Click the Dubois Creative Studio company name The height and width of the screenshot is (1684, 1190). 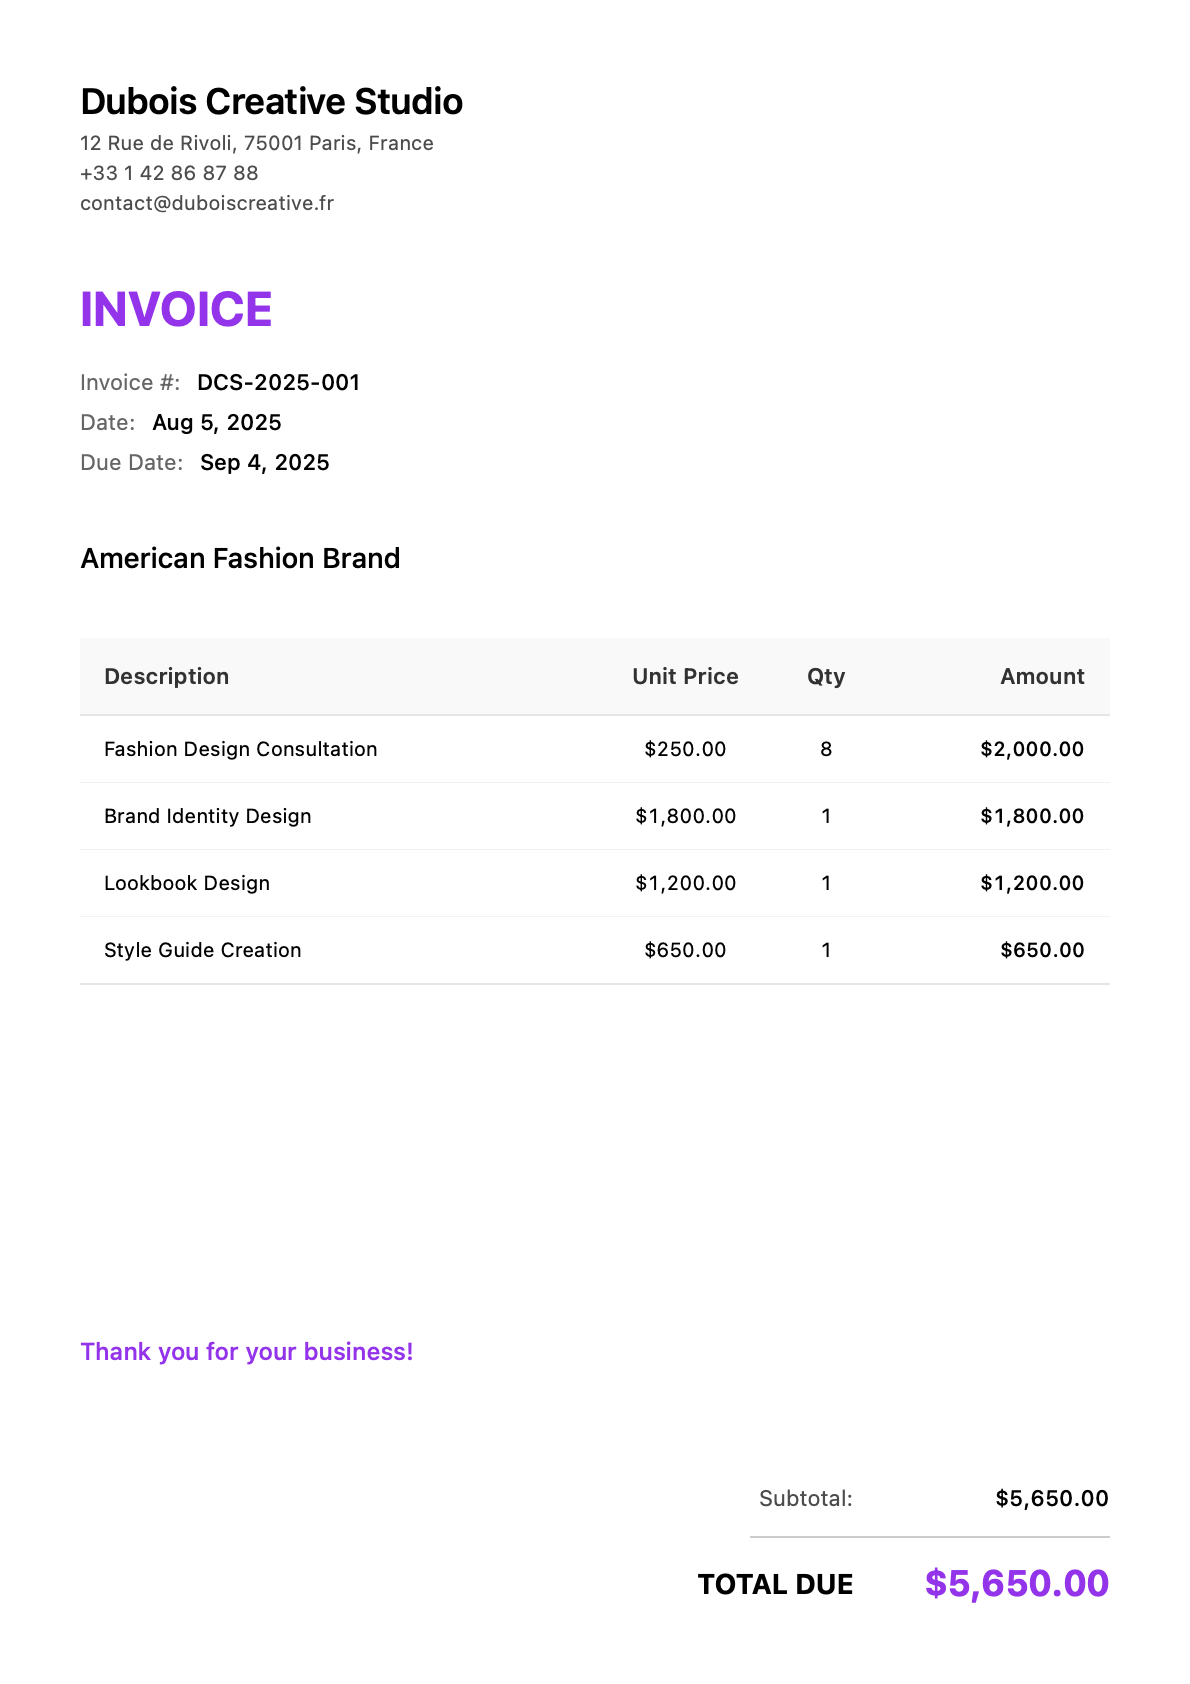coord(271,102)
